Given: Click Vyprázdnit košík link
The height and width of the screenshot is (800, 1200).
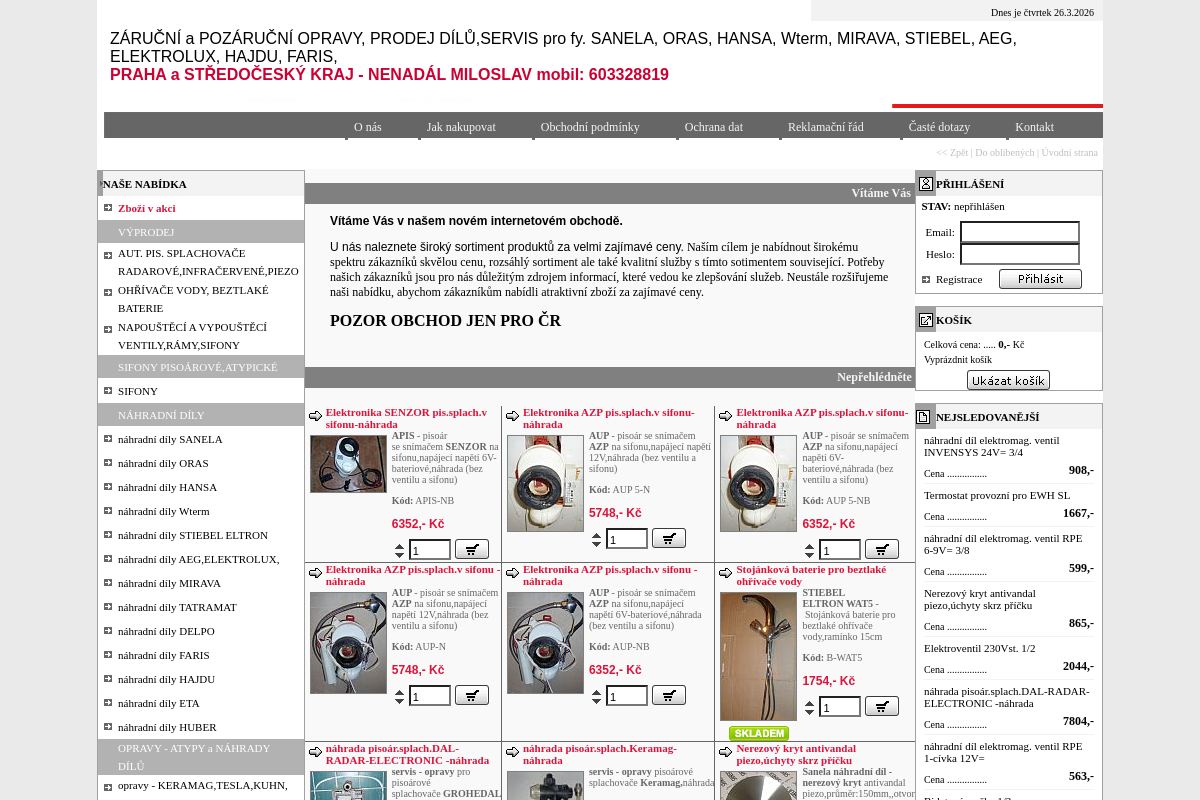Looking at the screenshot, I should [x=958, y=360].
